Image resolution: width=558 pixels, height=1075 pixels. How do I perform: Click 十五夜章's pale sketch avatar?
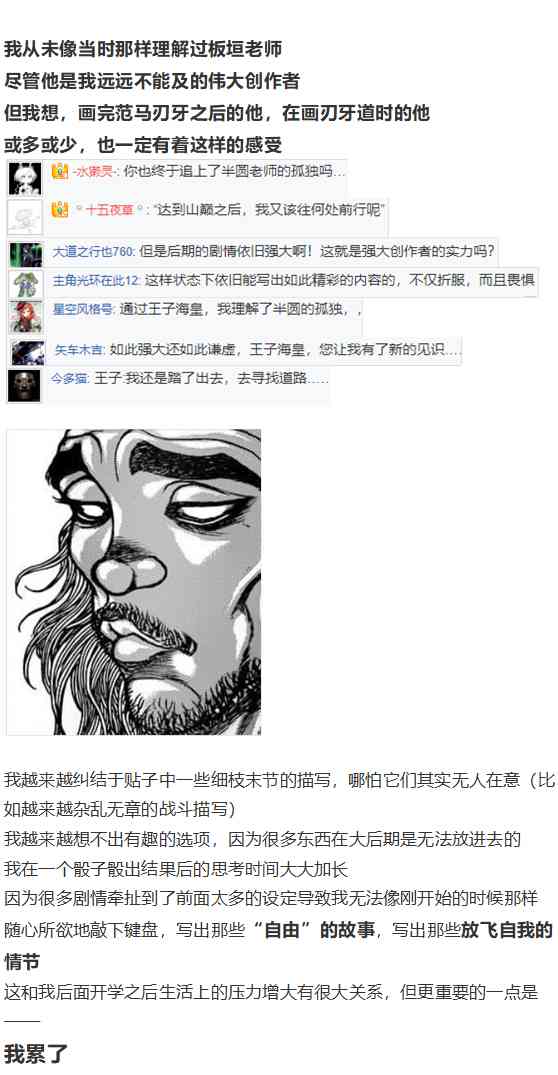tap(25, 218)
